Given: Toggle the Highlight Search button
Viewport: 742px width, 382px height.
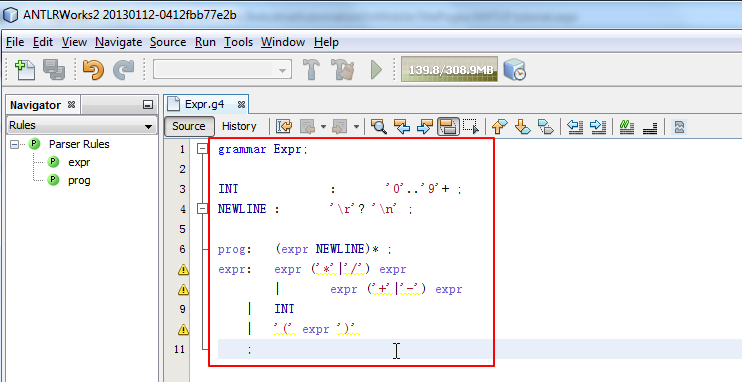Looking at the screenshot, I should pyautogui.click(x=448, y=126).
